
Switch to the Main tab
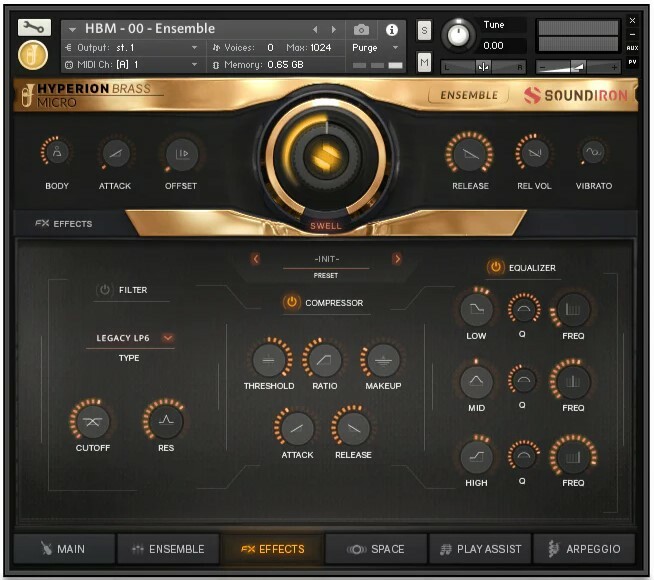(64, 549)
